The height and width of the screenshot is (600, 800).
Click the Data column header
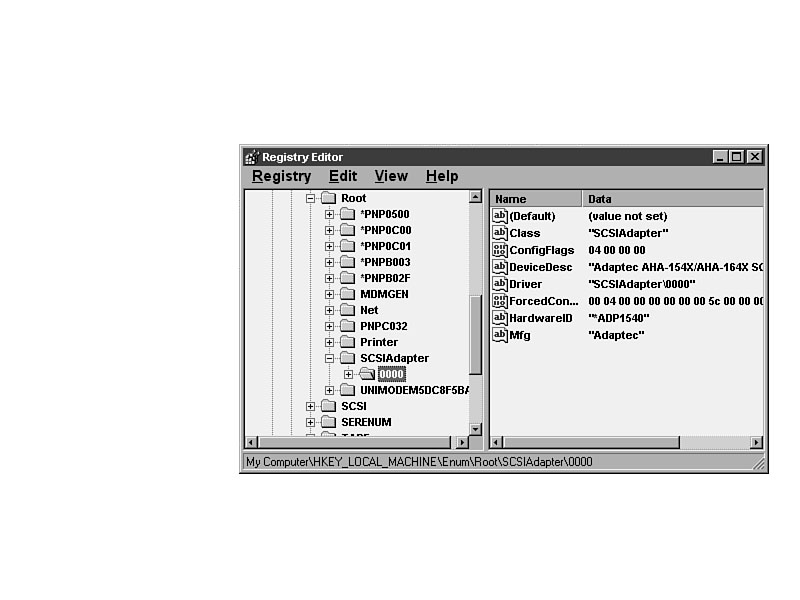[670, 199]
